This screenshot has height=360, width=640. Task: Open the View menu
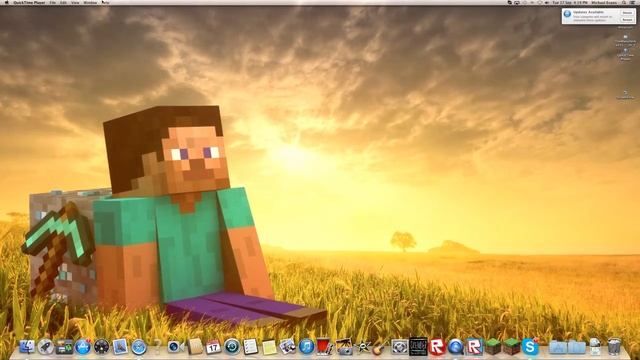pos(76,2)
